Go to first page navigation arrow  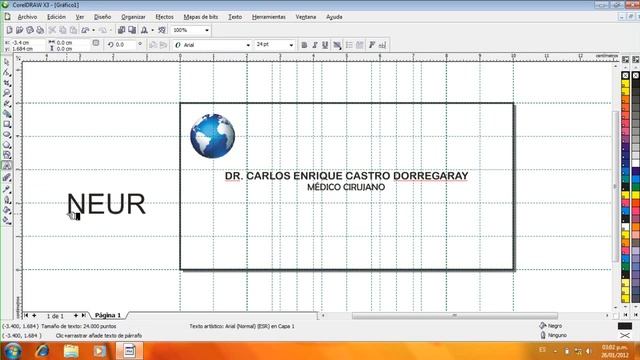[x=26, y=315]
